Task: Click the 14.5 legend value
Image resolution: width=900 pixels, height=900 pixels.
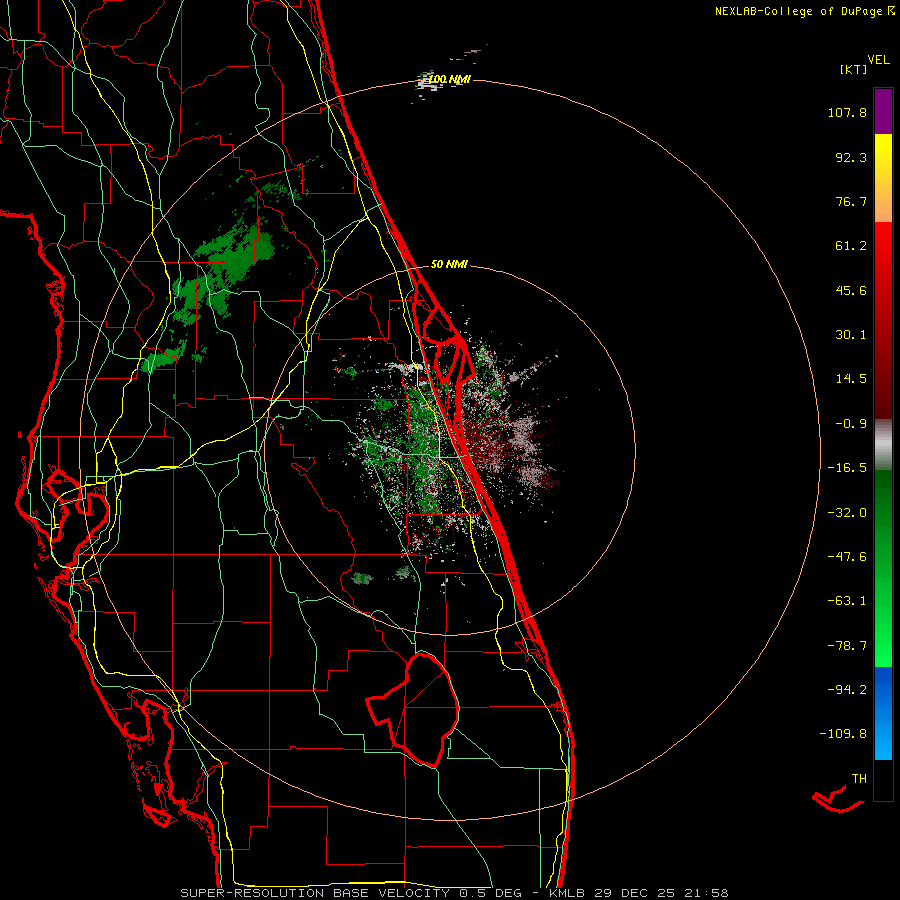Action: [x=851, y=379]
